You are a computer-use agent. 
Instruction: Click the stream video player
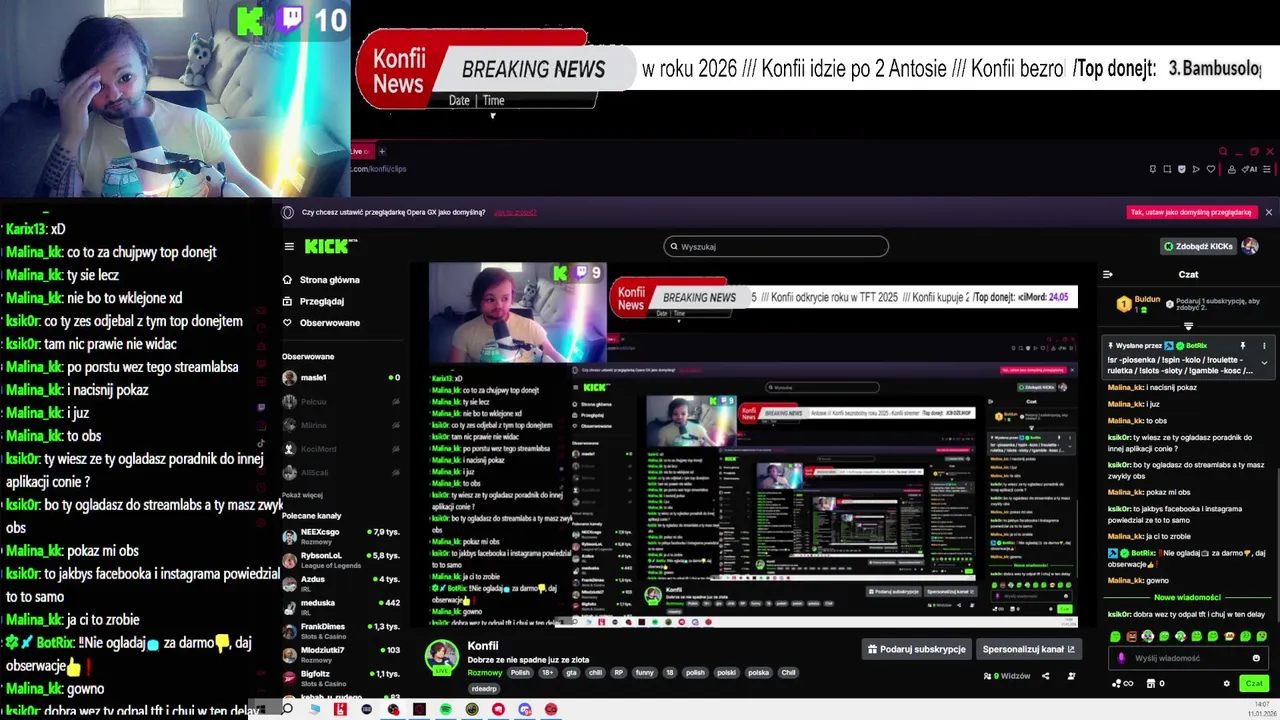point(753,445)
